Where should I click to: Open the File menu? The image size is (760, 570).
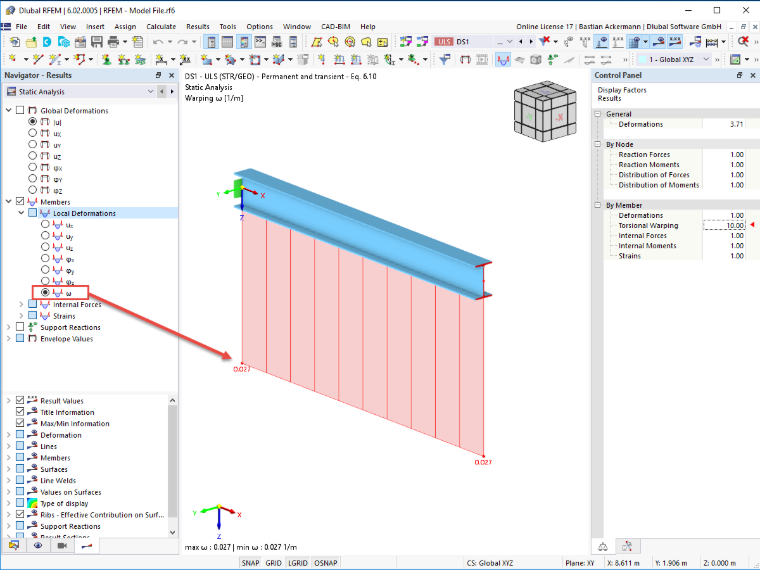tap(21, 27)
